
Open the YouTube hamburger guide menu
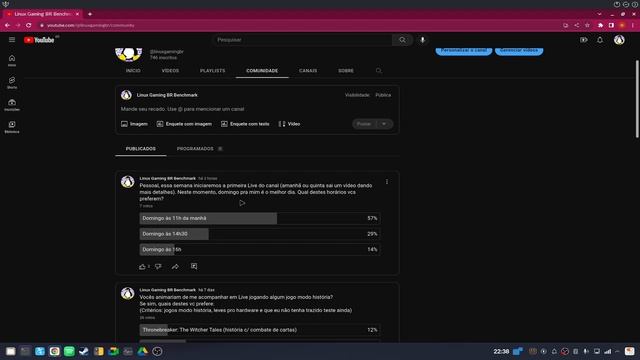click(x=12, y=40)
